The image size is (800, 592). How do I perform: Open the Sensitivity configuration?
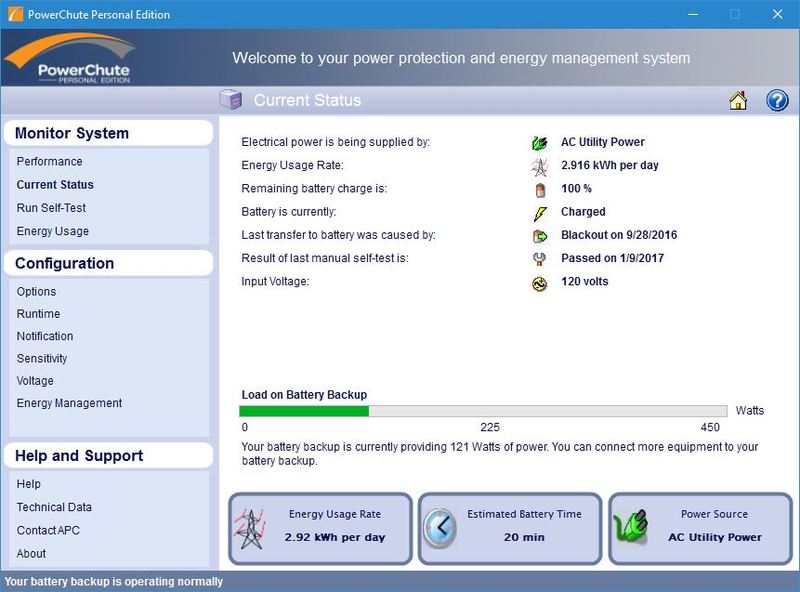(42, 358)
